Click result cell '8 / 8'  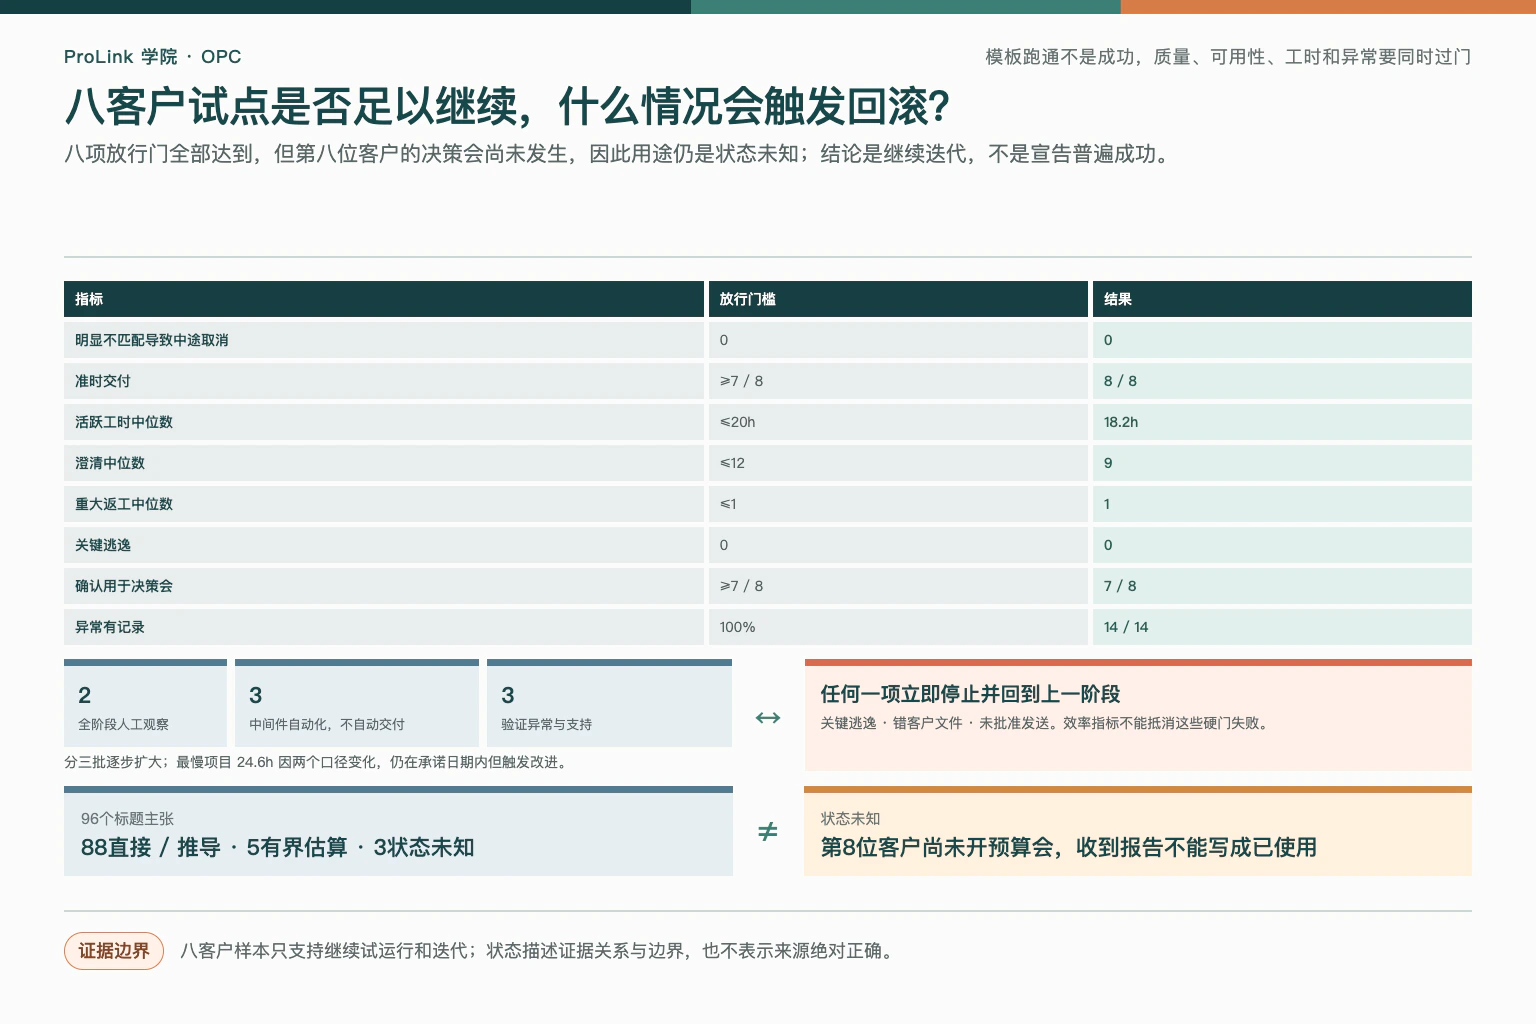pyautogui.click(x=1282, y=381)
